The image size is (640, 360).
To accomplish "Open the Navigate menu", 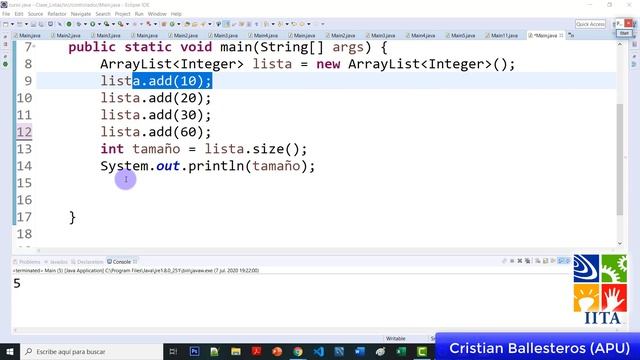I will tap(81, 14).
